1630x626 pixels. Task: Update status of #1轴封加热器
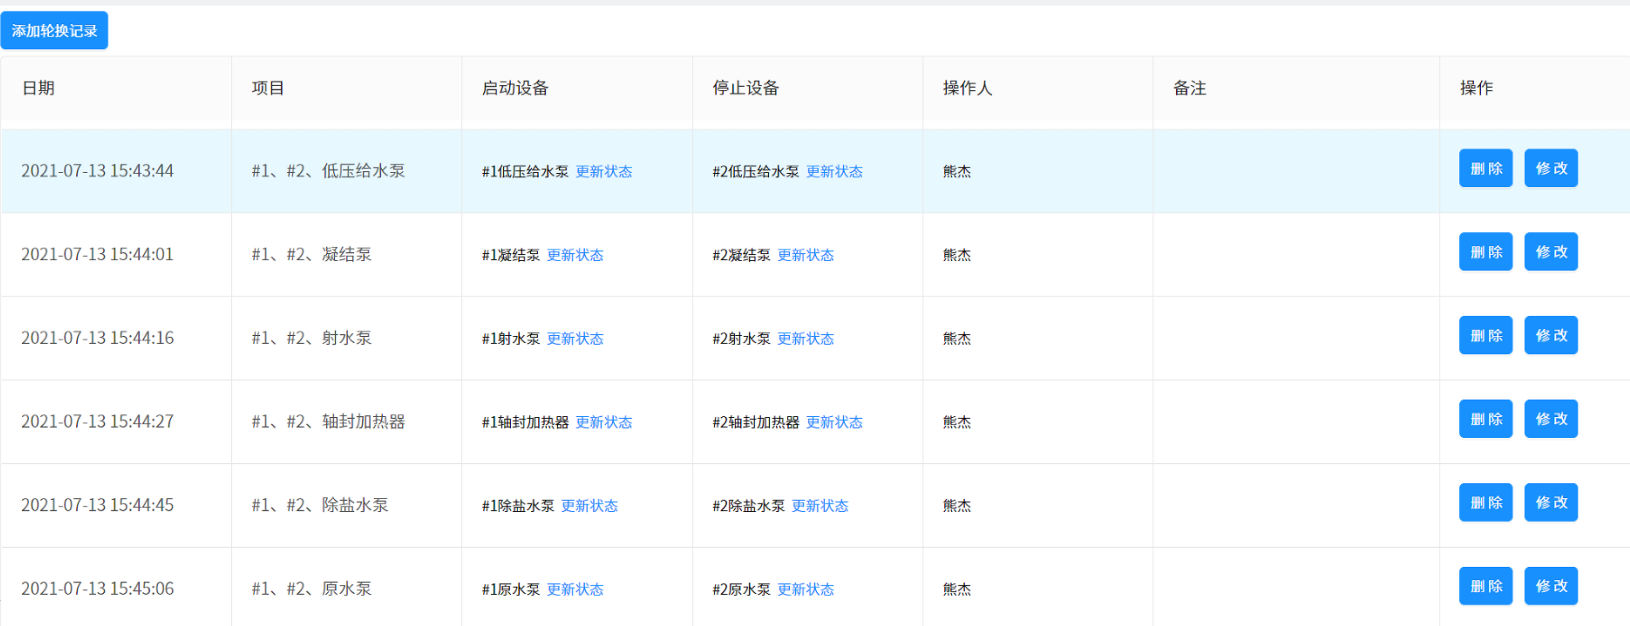pyautogui.click(x=604, y=422)
